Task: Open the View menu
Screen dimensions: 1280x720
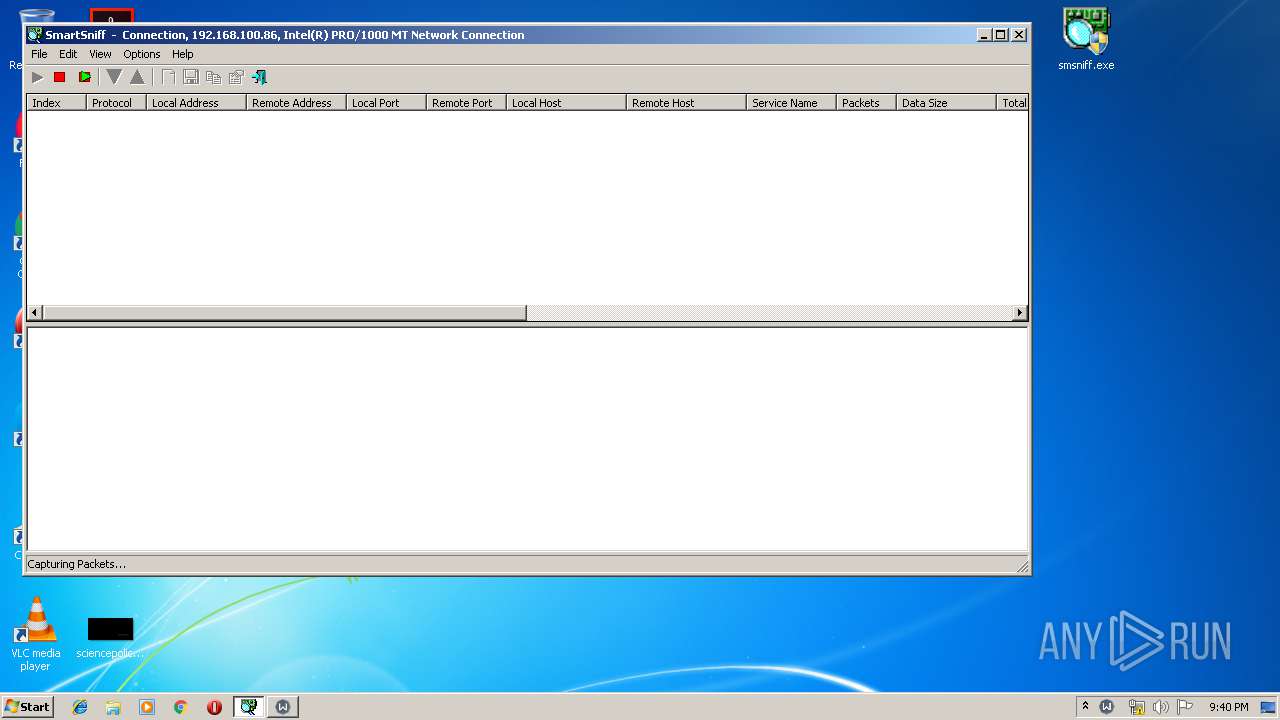Action: point(100,54)
